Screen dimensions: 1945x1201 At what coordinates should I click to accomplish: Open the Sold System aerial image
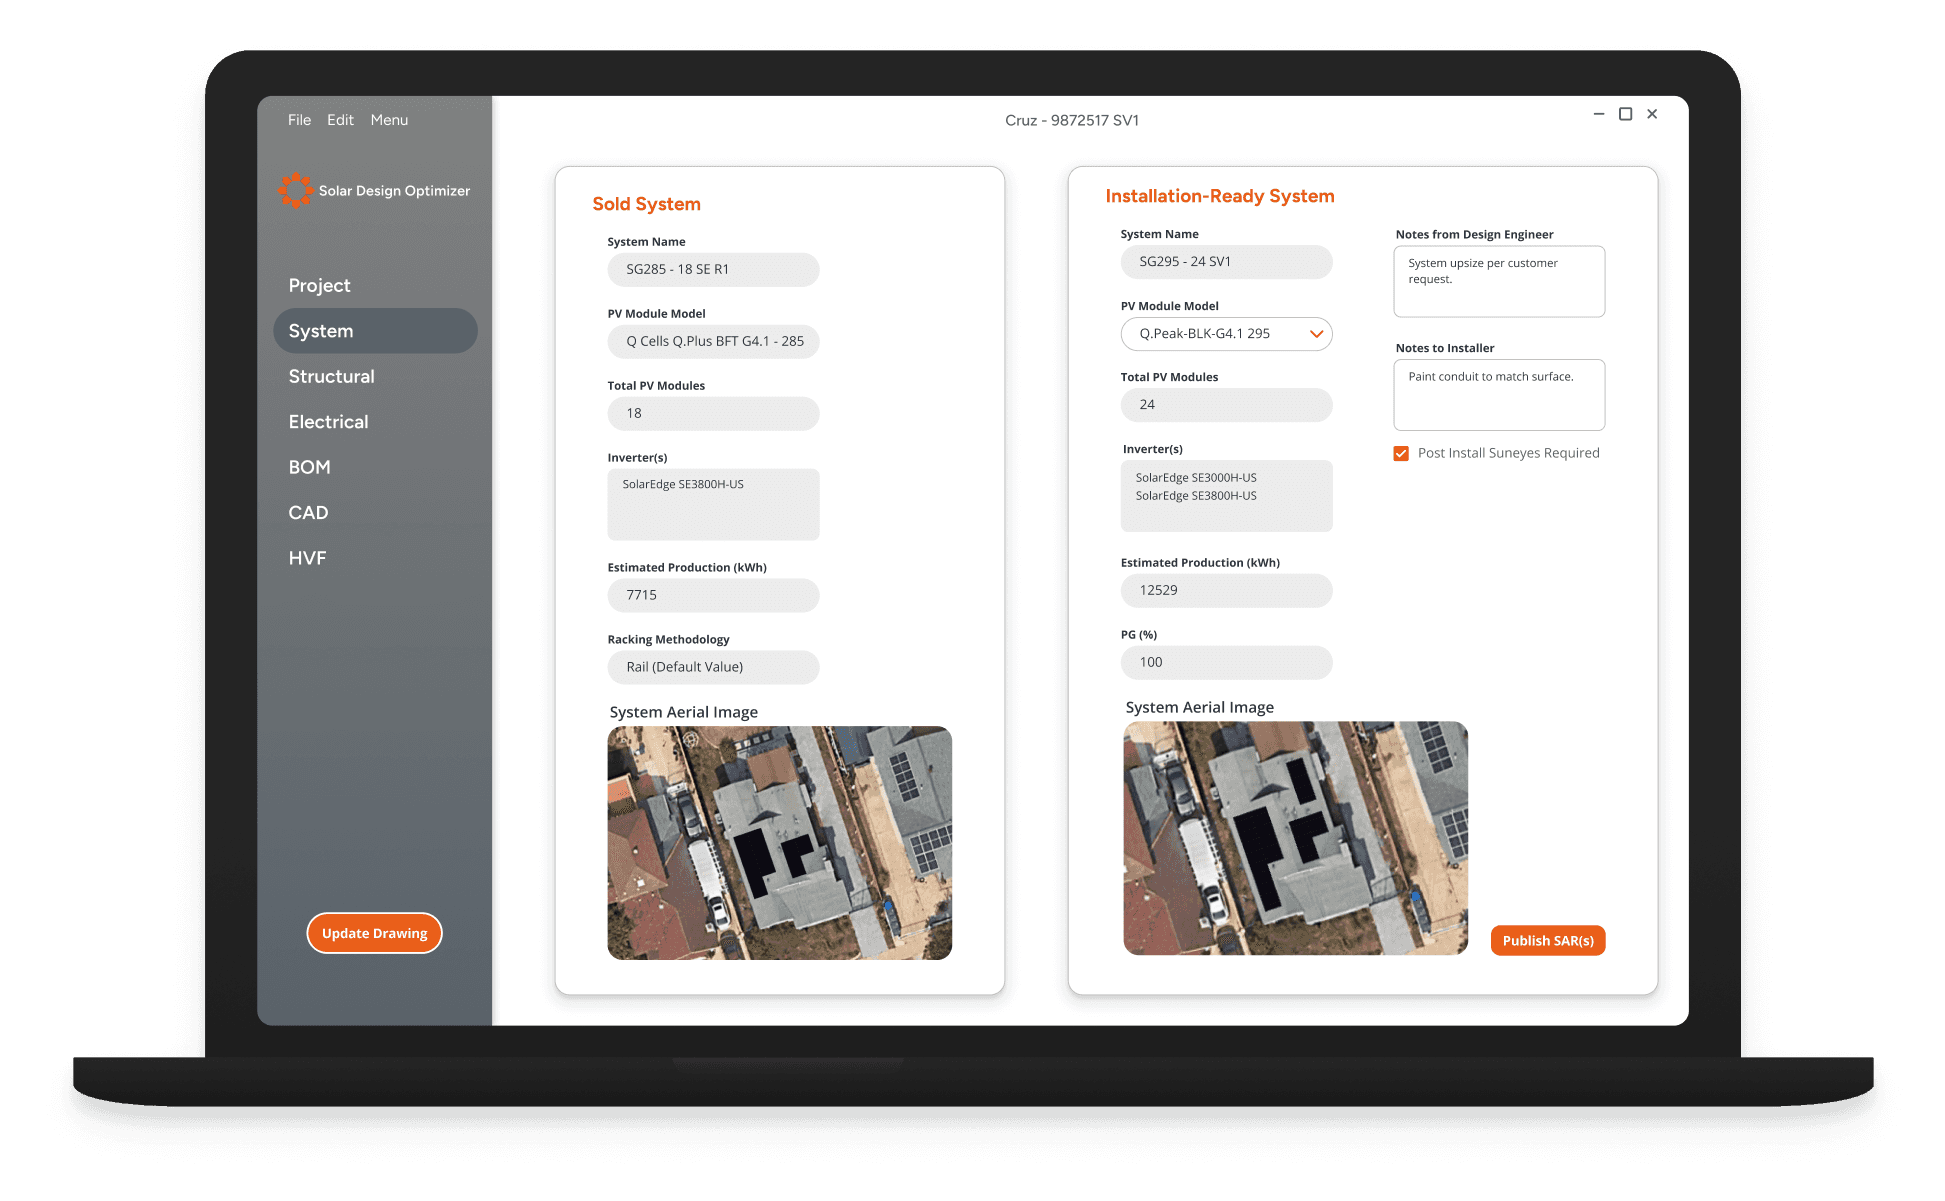point(779,842)
